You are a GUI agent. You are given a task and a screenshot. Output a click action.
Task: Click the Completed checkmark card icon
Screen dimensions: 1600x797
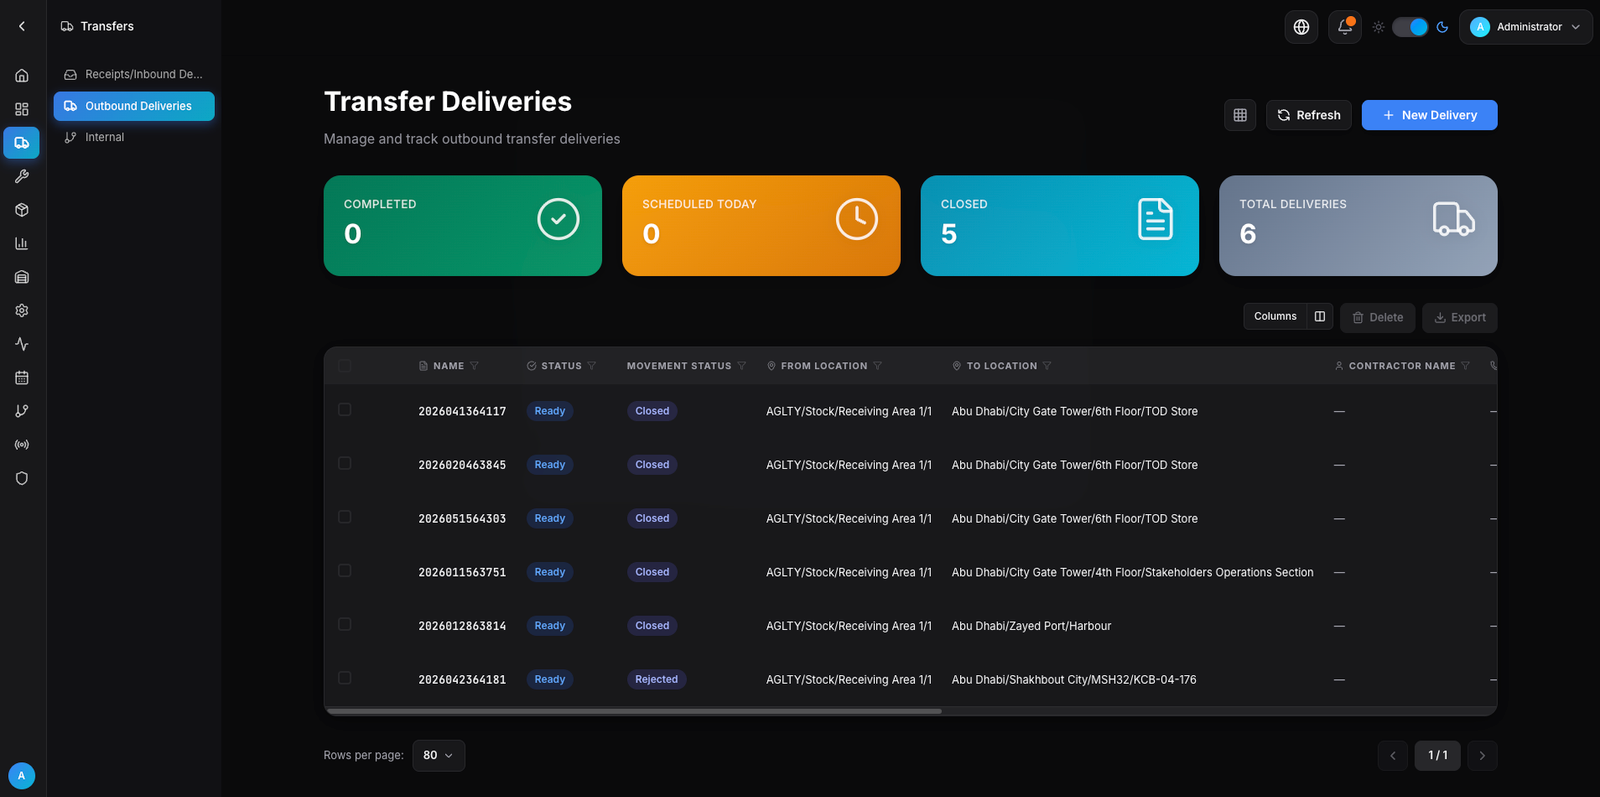558,219
